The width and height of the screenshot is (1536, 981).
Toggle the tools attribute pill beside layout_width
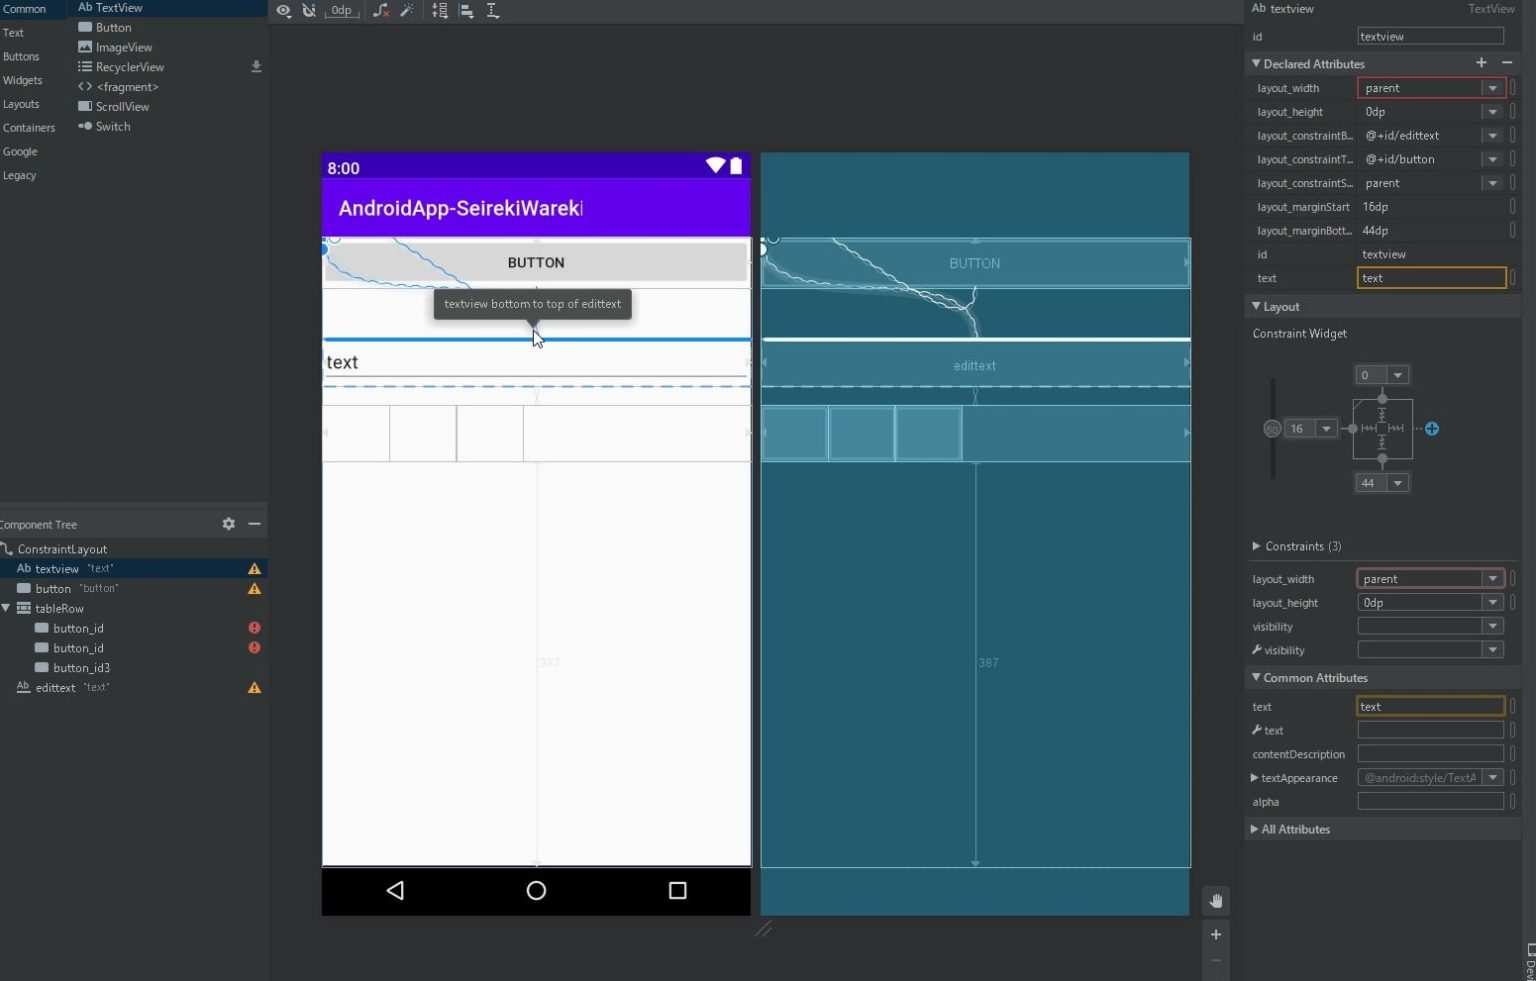1513,87
